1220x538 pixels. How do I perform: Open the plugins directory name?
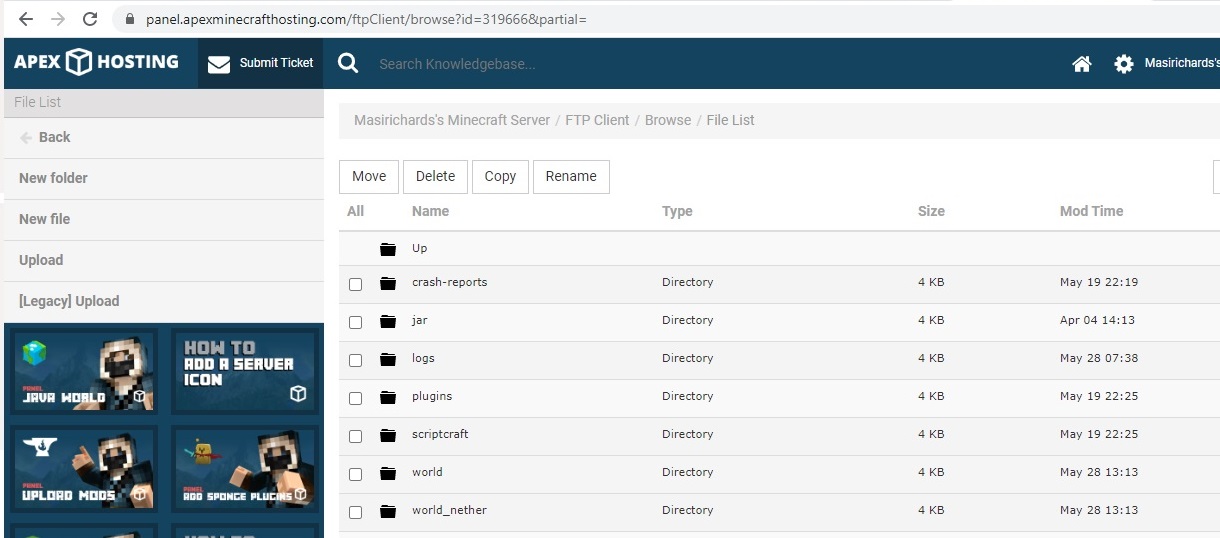point(432,396)
